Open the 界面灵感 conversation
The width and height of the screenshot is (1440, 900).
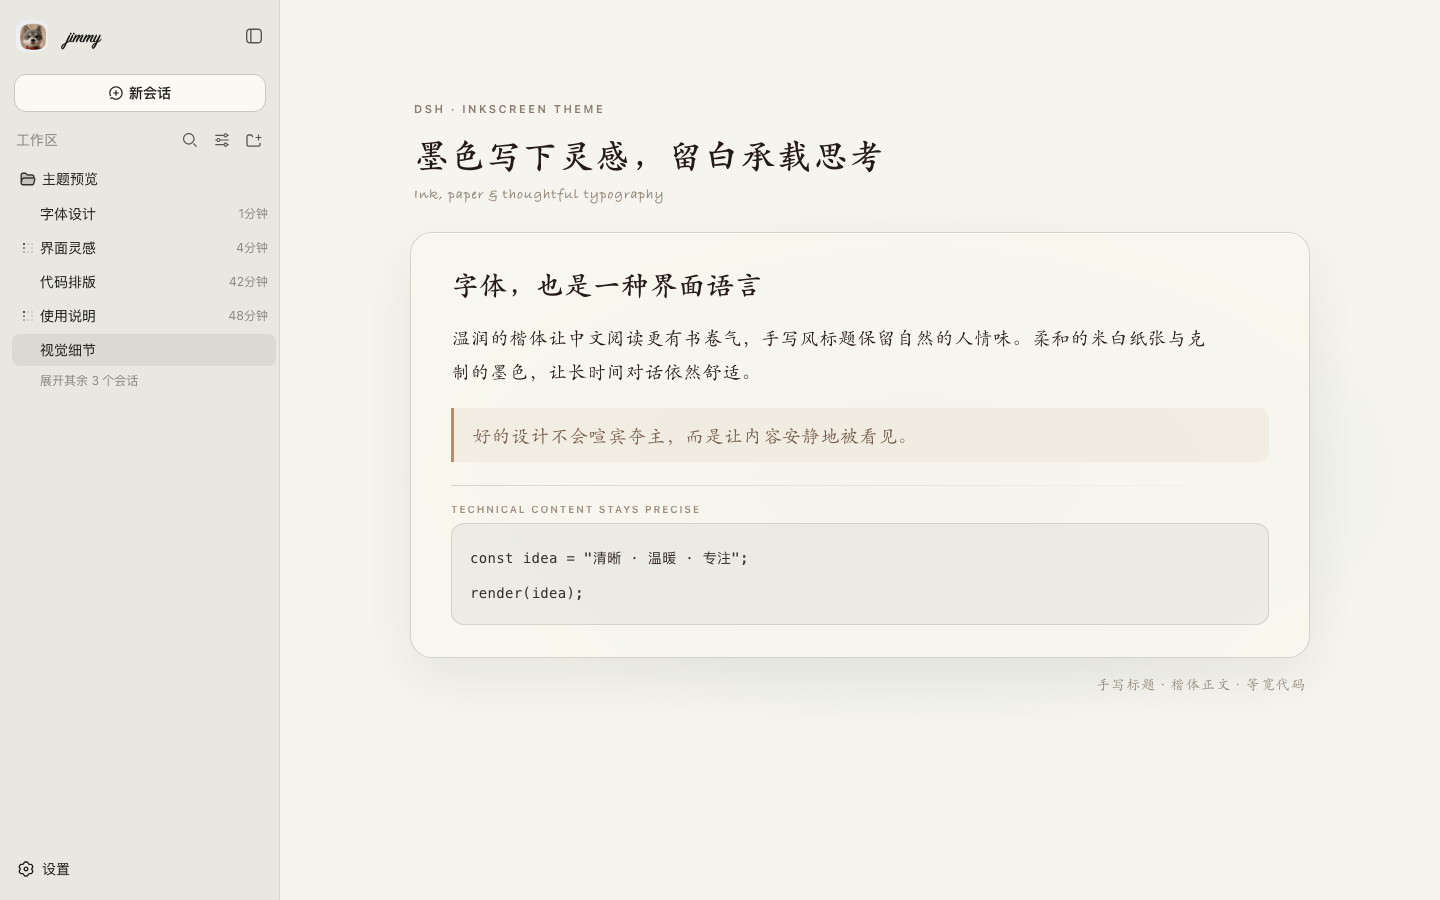(144, 248)
